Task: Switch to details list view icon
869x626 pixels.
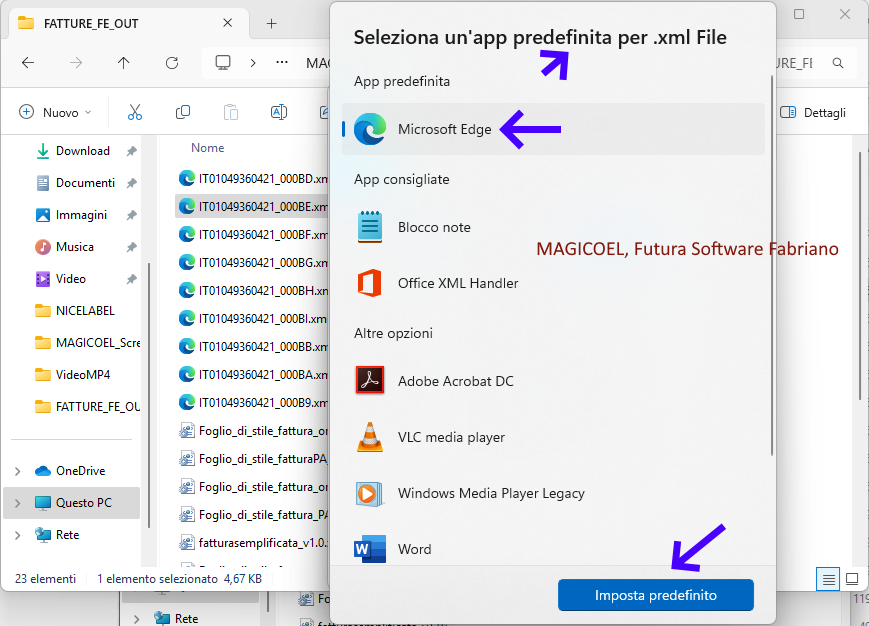Action: tap(829, 579)
